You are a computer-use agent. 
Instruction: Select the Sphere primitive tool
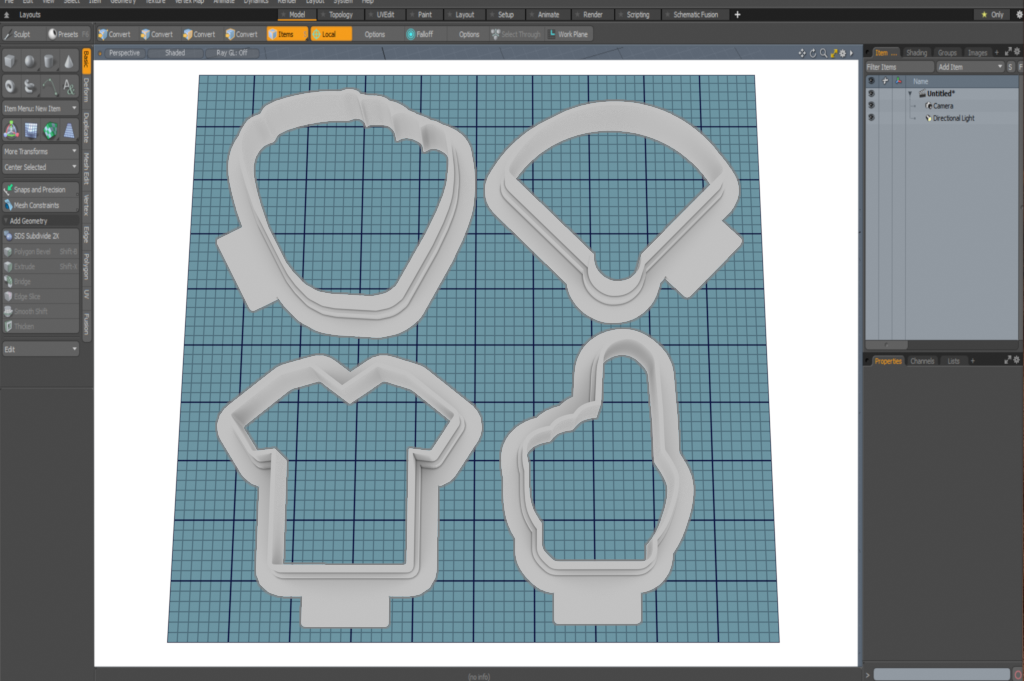pyautogui.click(x=29, y=62)
